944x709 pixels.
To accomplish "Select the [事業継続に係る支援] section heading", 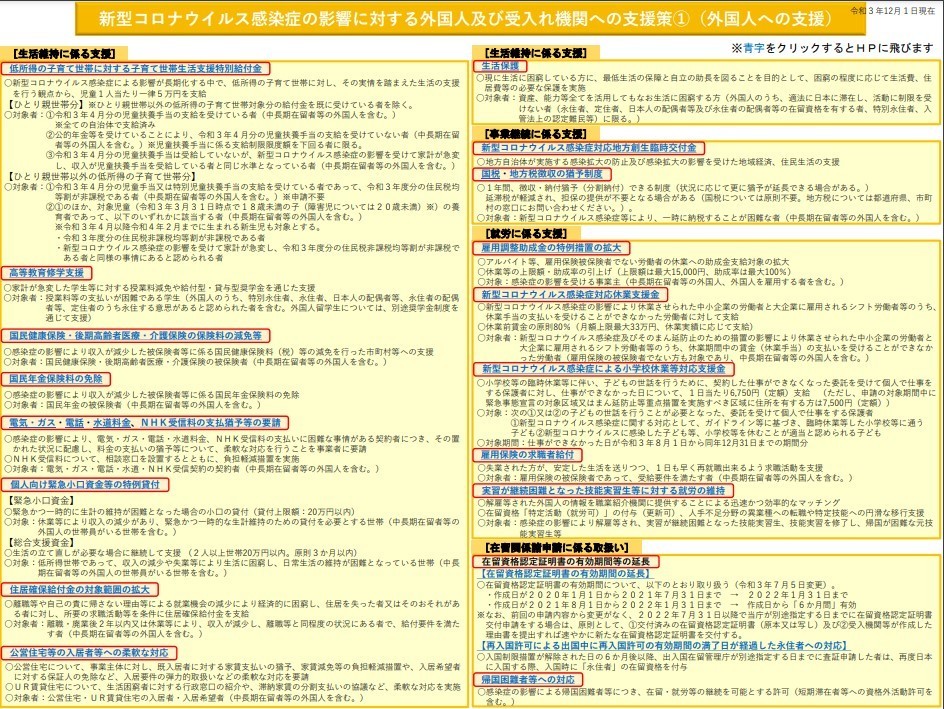I will (535, 134).
